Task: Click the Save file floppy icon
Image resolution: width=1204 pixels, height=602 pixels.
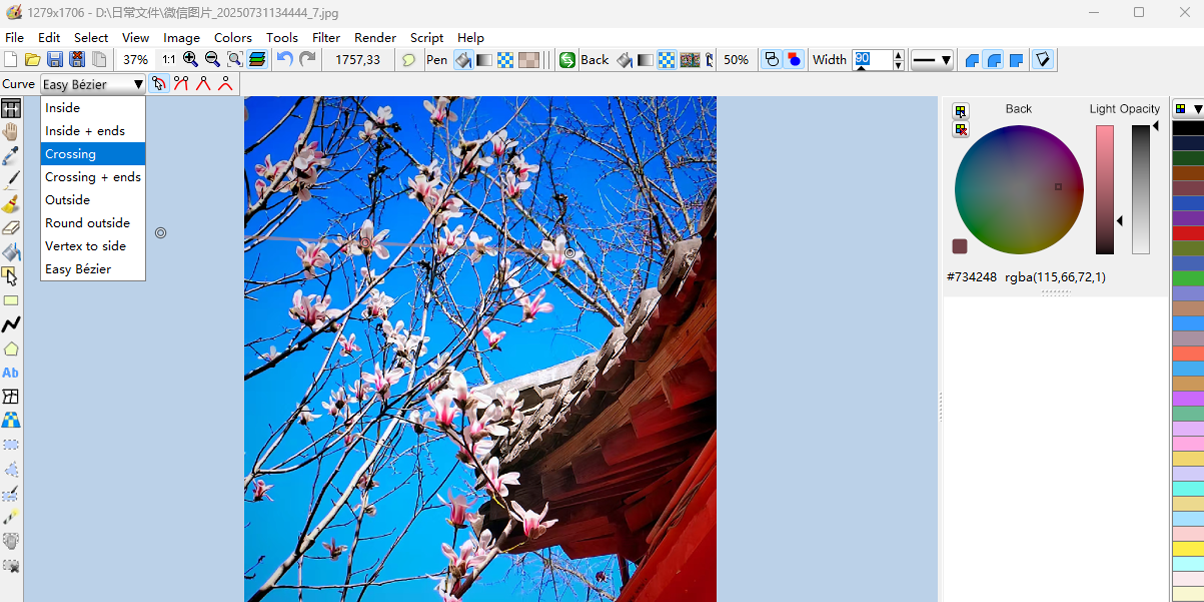Action: (55, 60)
